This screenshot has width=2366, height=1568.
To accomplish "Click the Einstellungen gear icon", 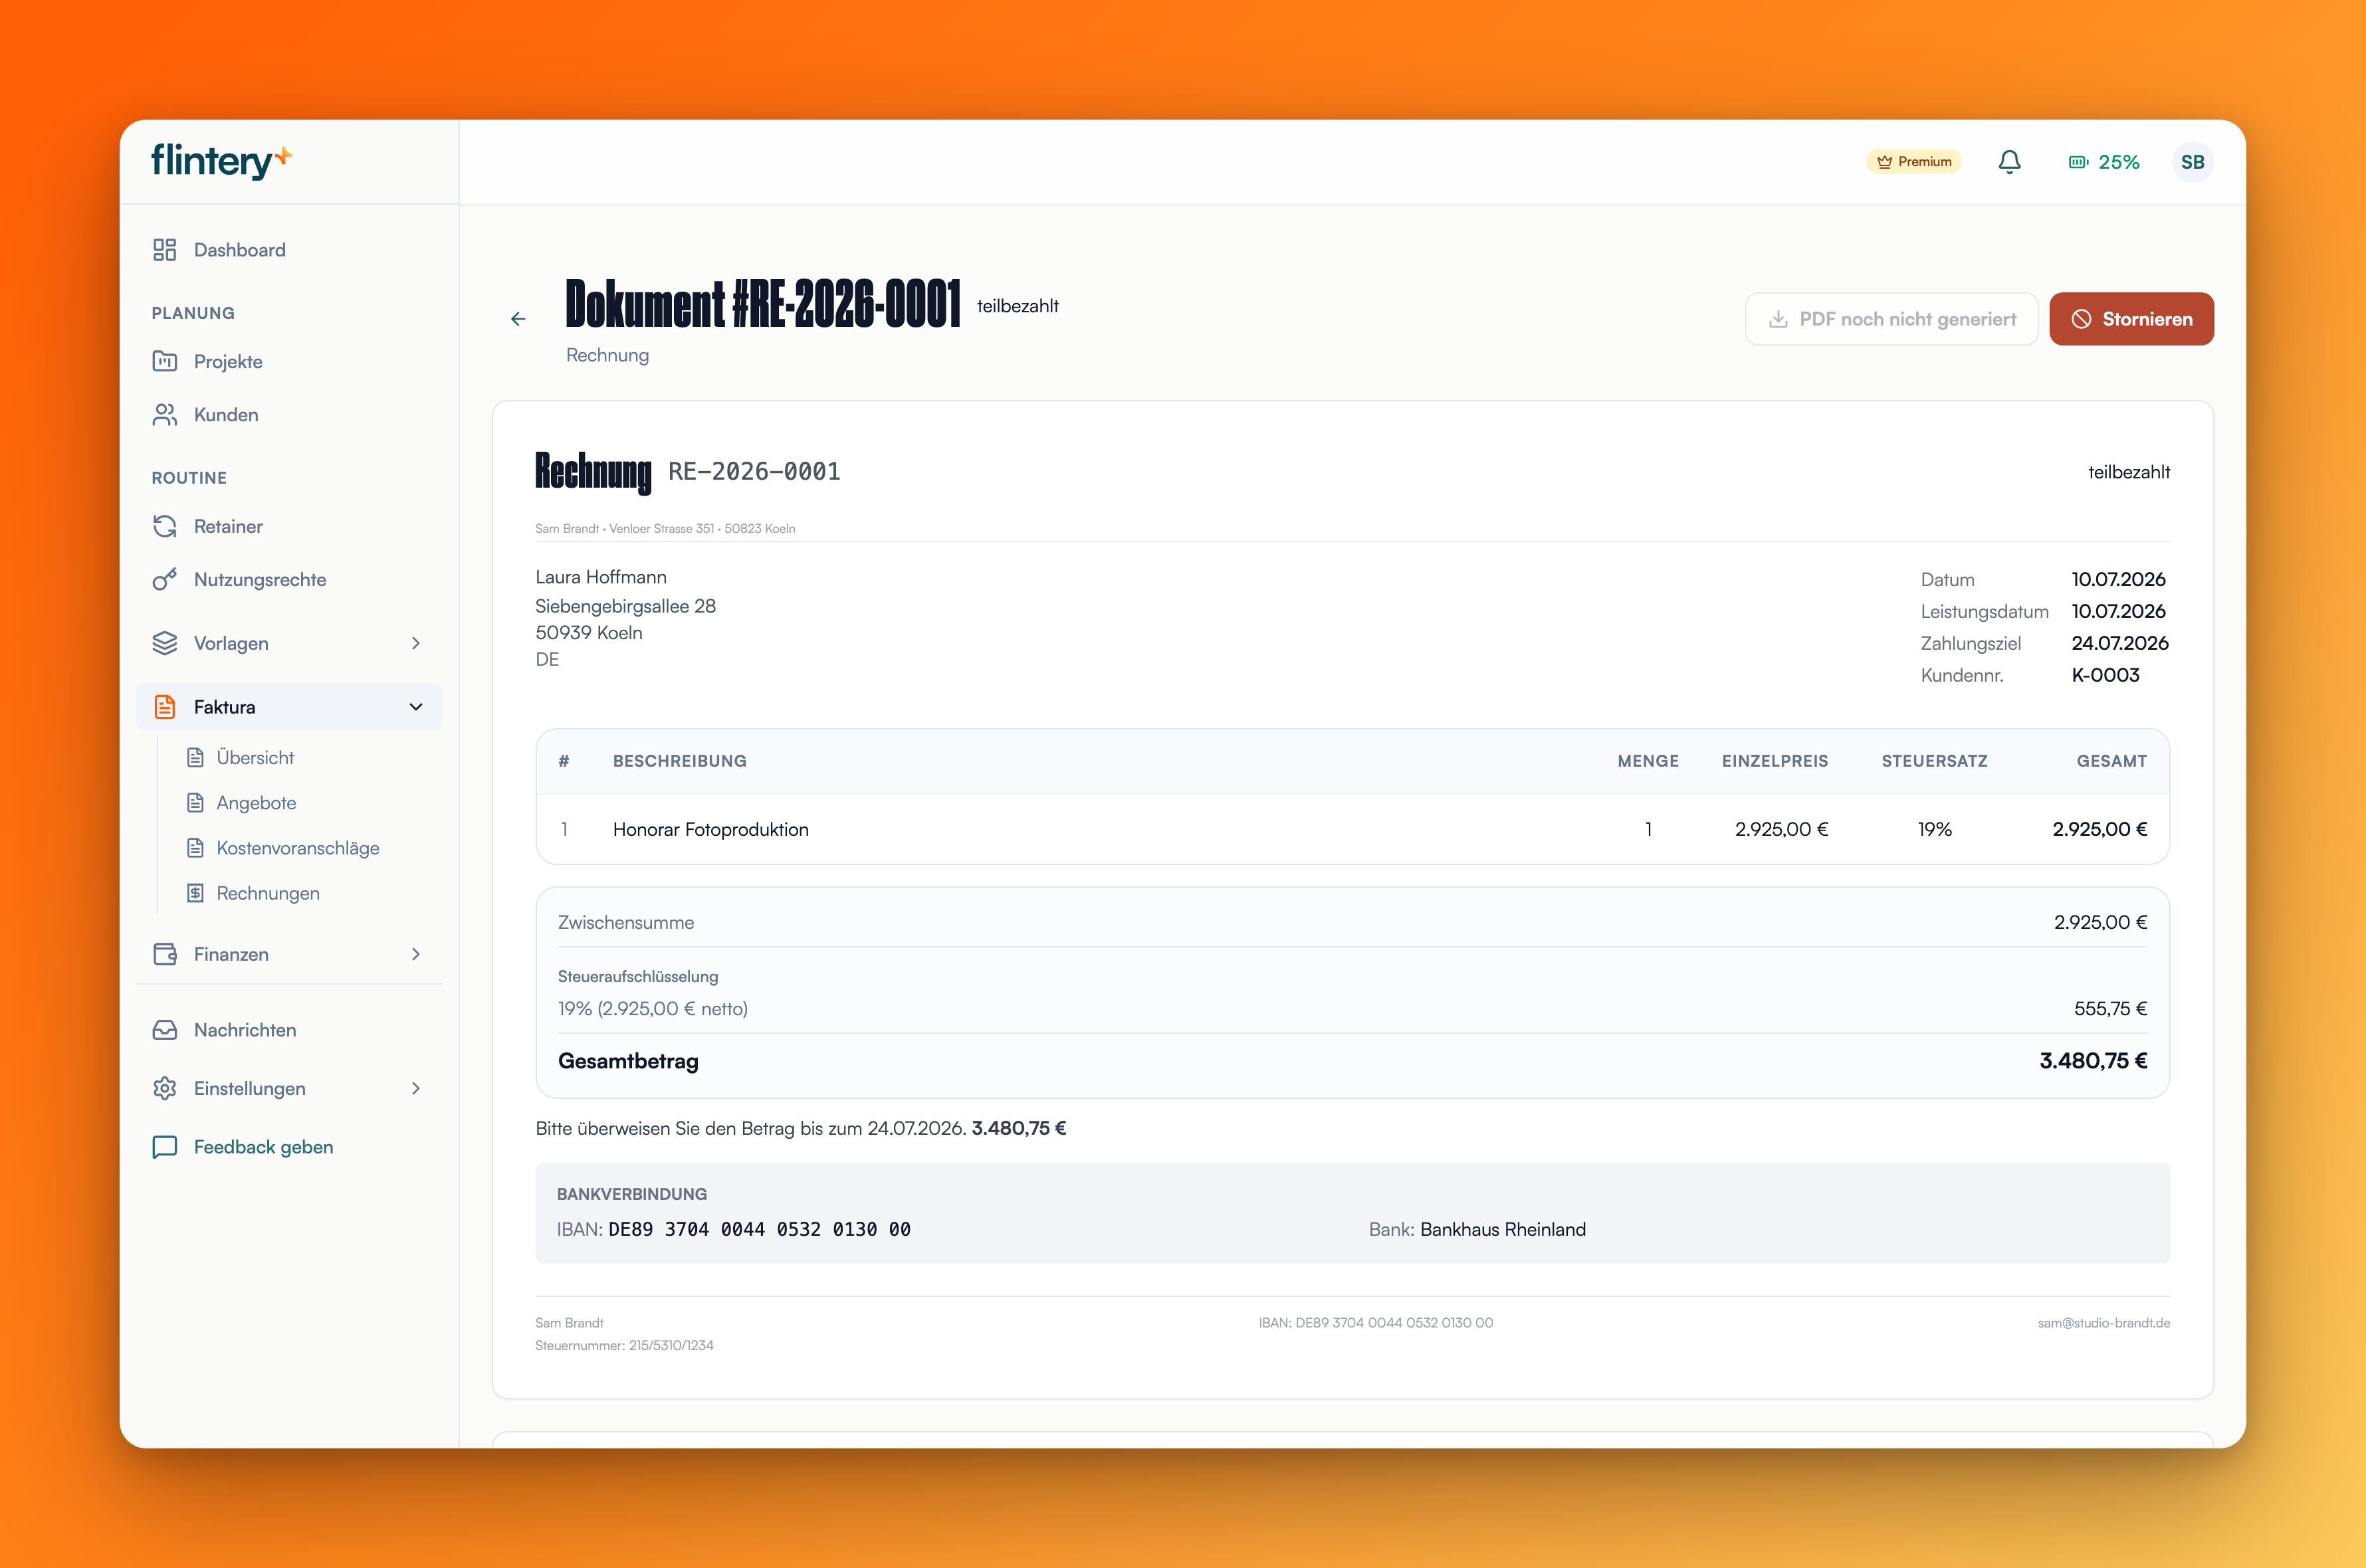I will (x=165, y=1088).
